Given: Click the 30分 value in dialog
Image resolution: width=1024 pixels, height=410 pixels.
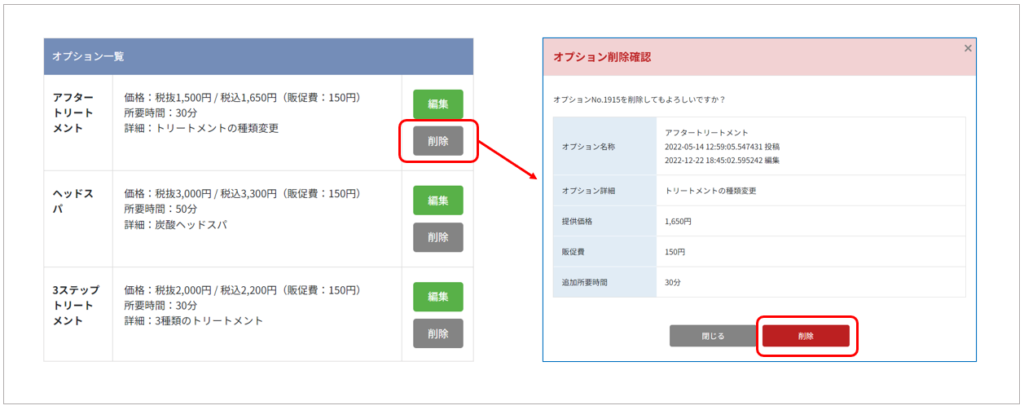Looking at the screenshot, I should (x=673, y=283).
